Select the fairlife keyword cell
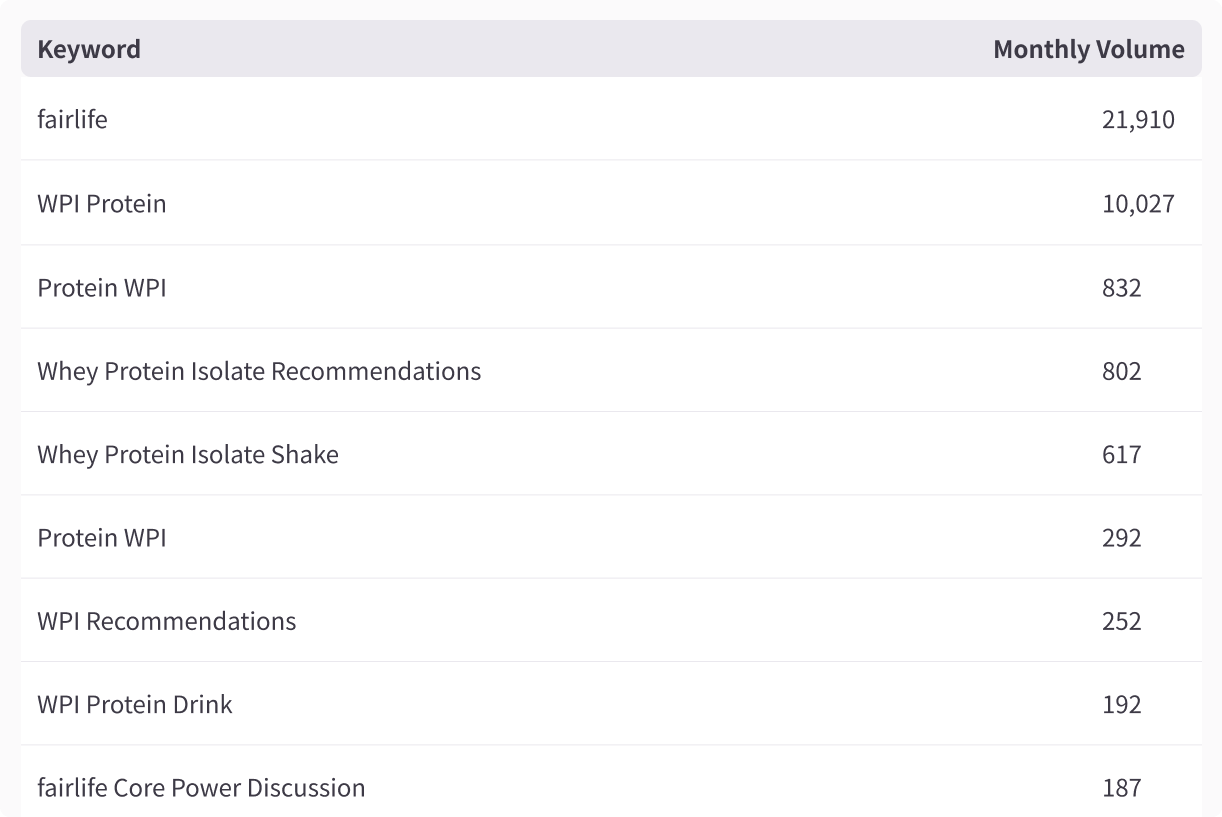1222x817 pixels. pyautogui.click(x=72, y=119)
